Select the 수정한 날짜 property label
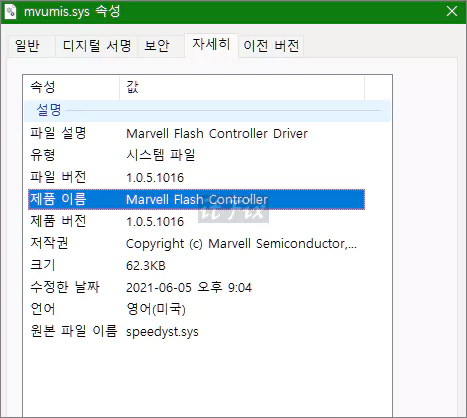 tap(65, 287)
